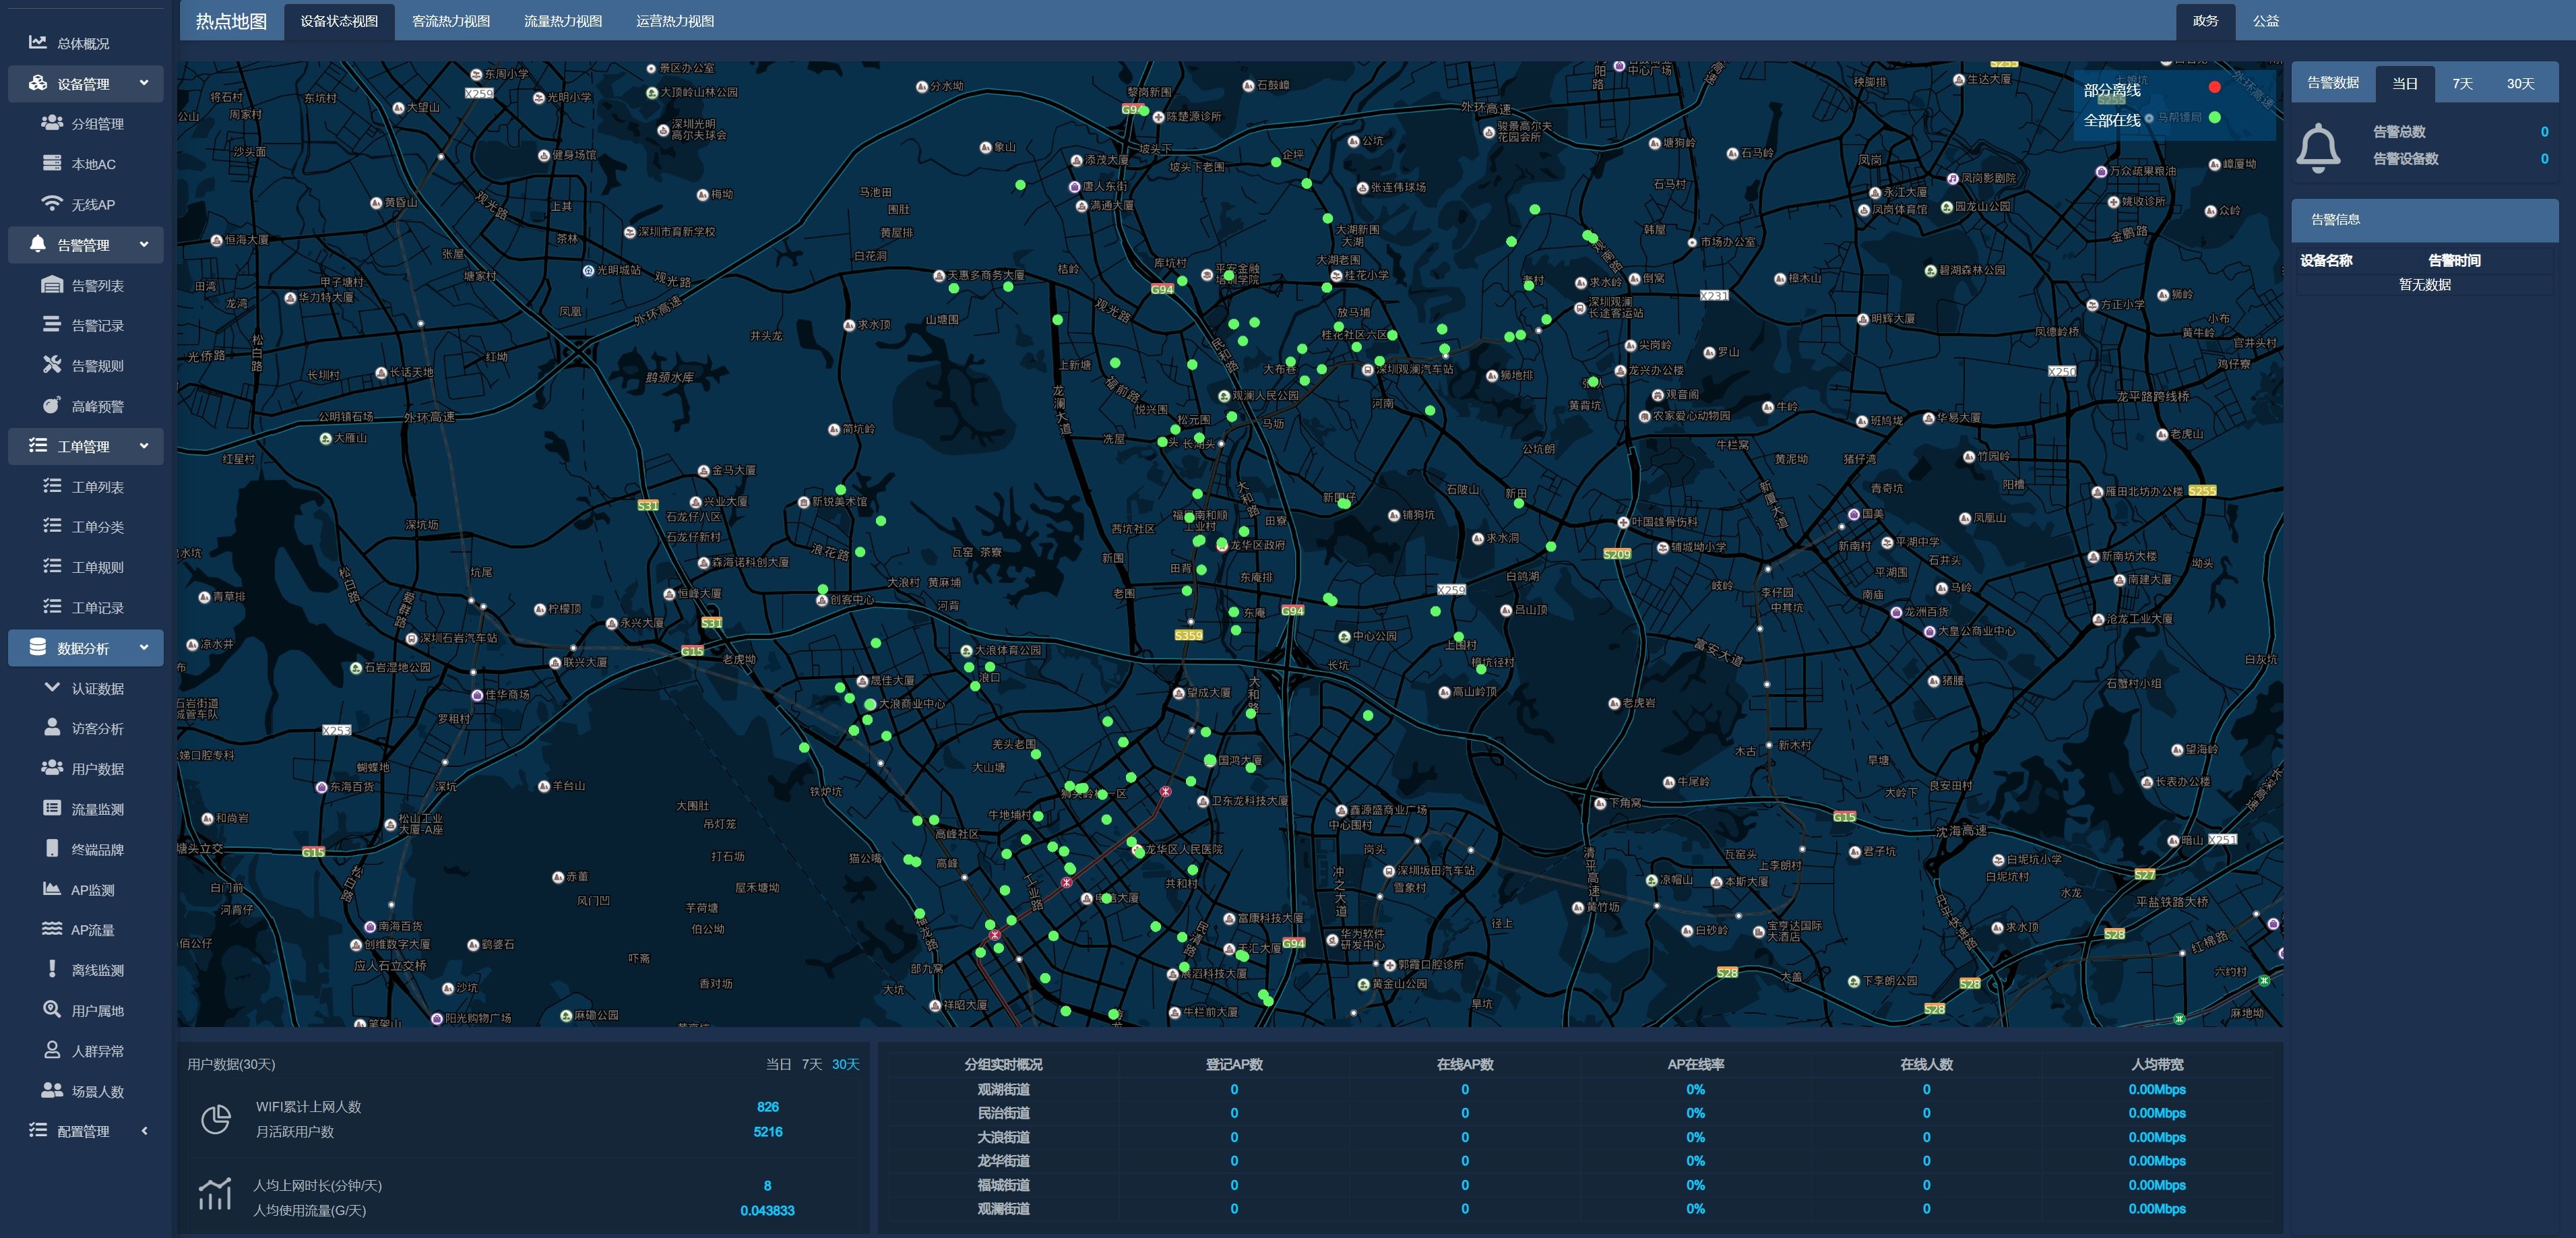Open the 无线AP wifi icon item
The width and height of the screenshot is (2576, 1238).
pos(51,204)
